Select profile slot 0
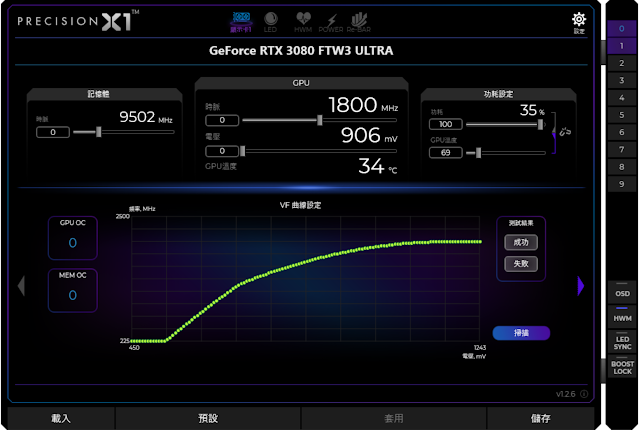Screen dimensions: 639x430 [621, 29]
